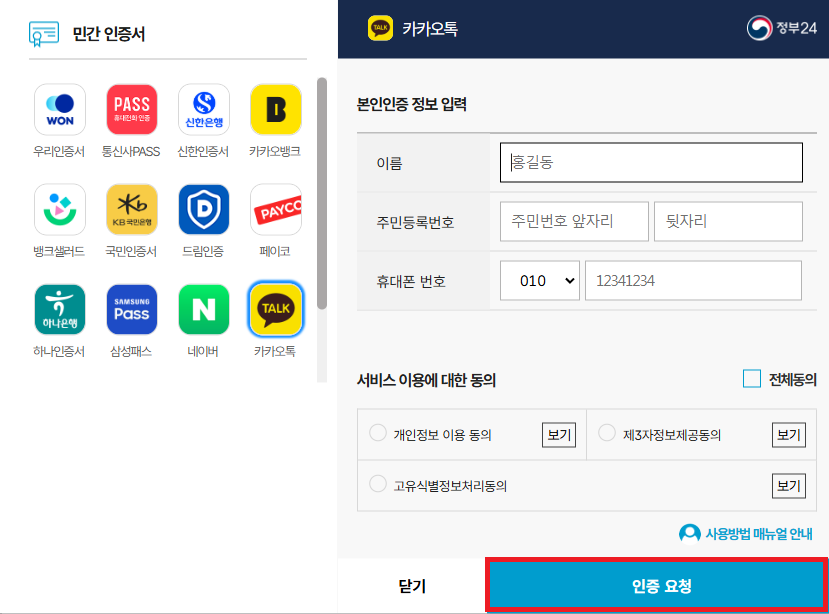Focus the 주민번호 앞자리 input field

[x=574, y=221]
